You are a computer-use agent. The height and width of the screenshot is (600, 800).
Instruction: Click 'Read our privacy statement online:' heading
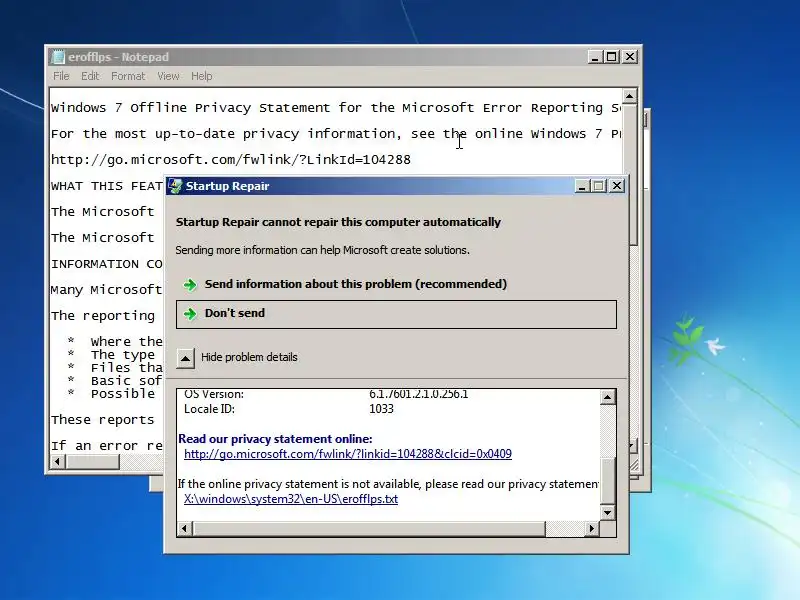276,439
